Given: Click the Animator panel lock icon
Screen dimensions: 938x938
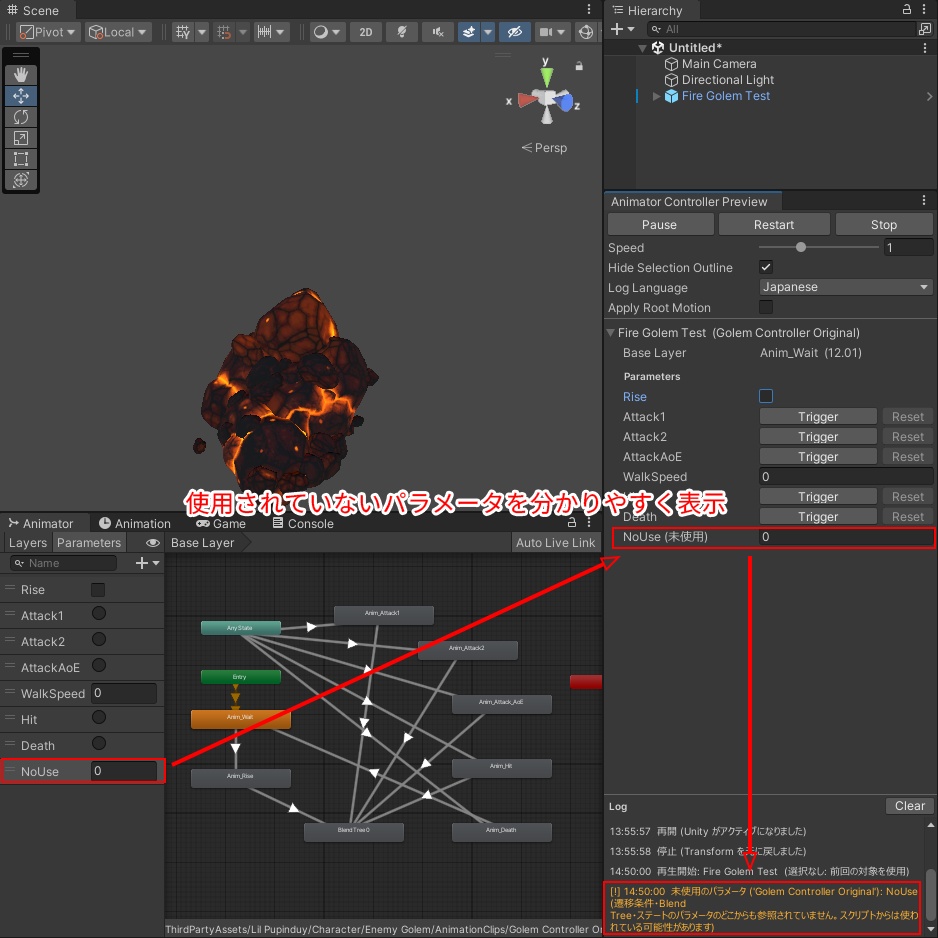Looking at the screenshot, I should [572, 523].
